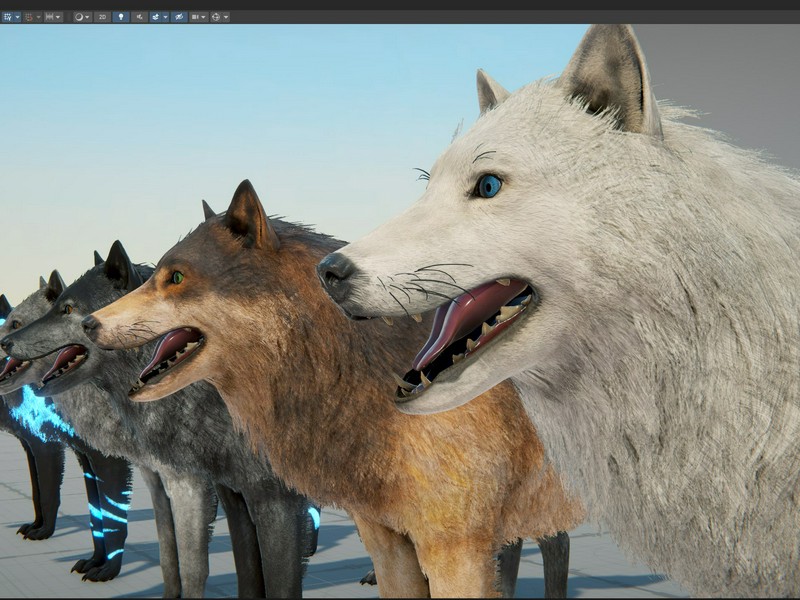This screenshot has height=600, width=800.
Task: Expand the gizmos dropdown arrow
Action: tap(226, 17)
